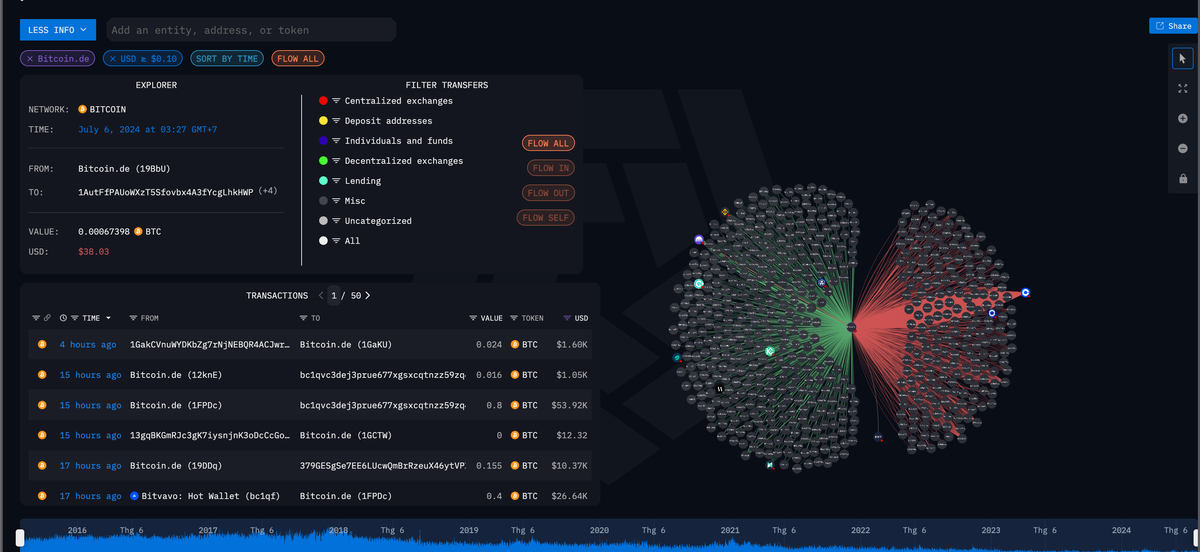Click blue ringed node at right tip of red flows
Viewport: 1200px width, 552px height.
[x=1025, y=293]
